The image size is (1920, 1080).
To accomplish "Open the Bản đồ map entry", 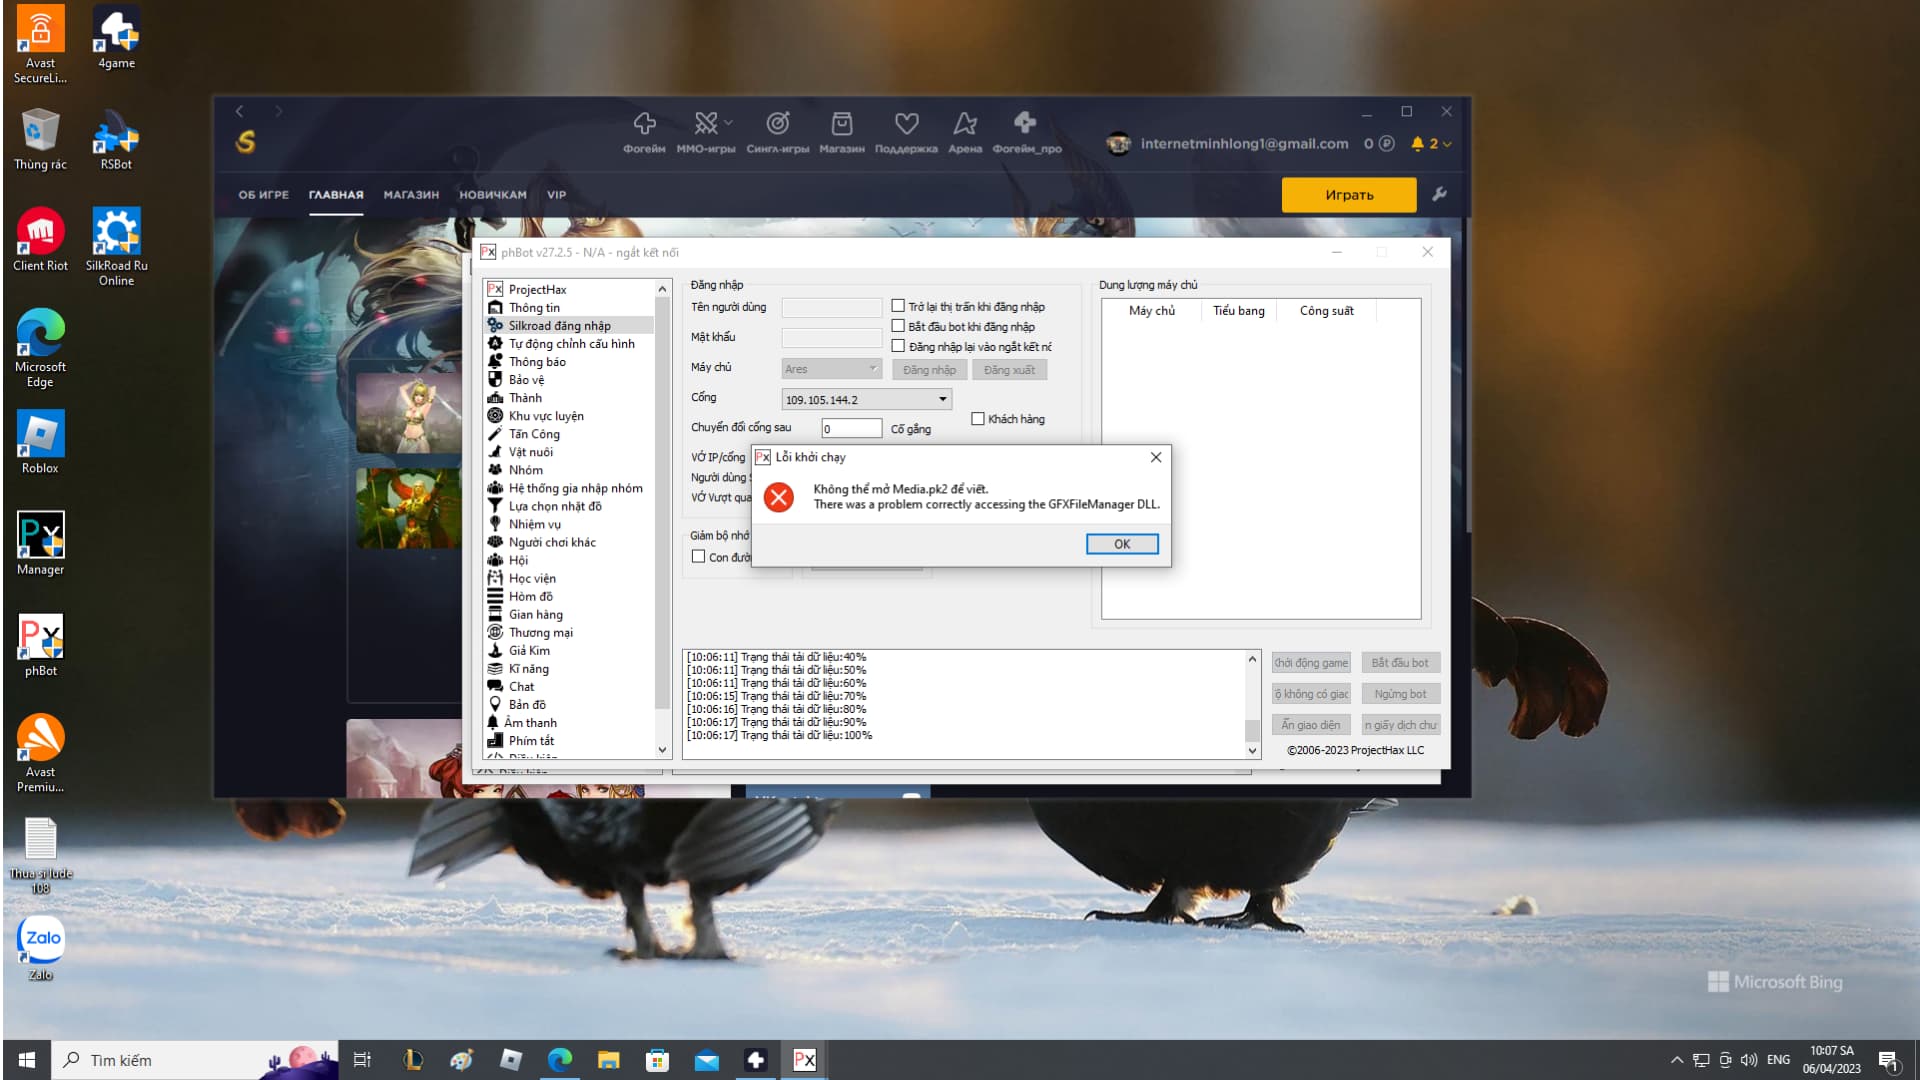I will coord(526,705).
